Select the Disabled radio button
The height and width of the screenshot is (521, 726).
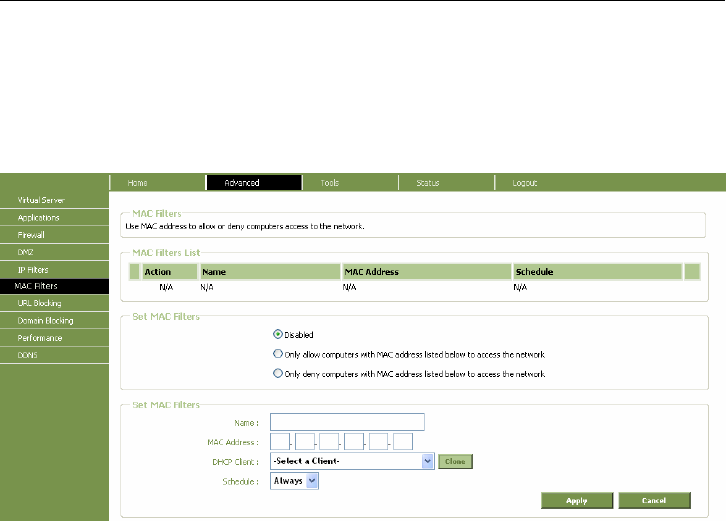point(277,334)
